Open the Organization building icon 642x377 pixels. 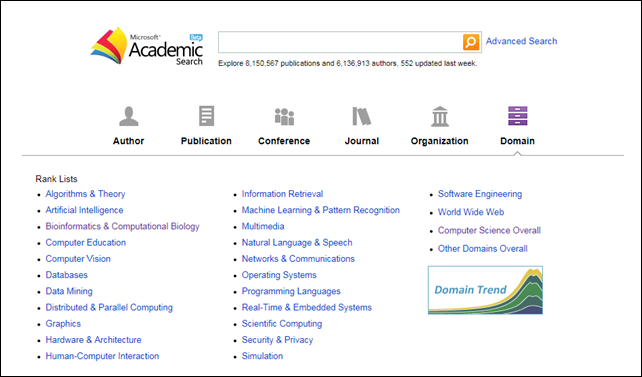click(440, 116)
